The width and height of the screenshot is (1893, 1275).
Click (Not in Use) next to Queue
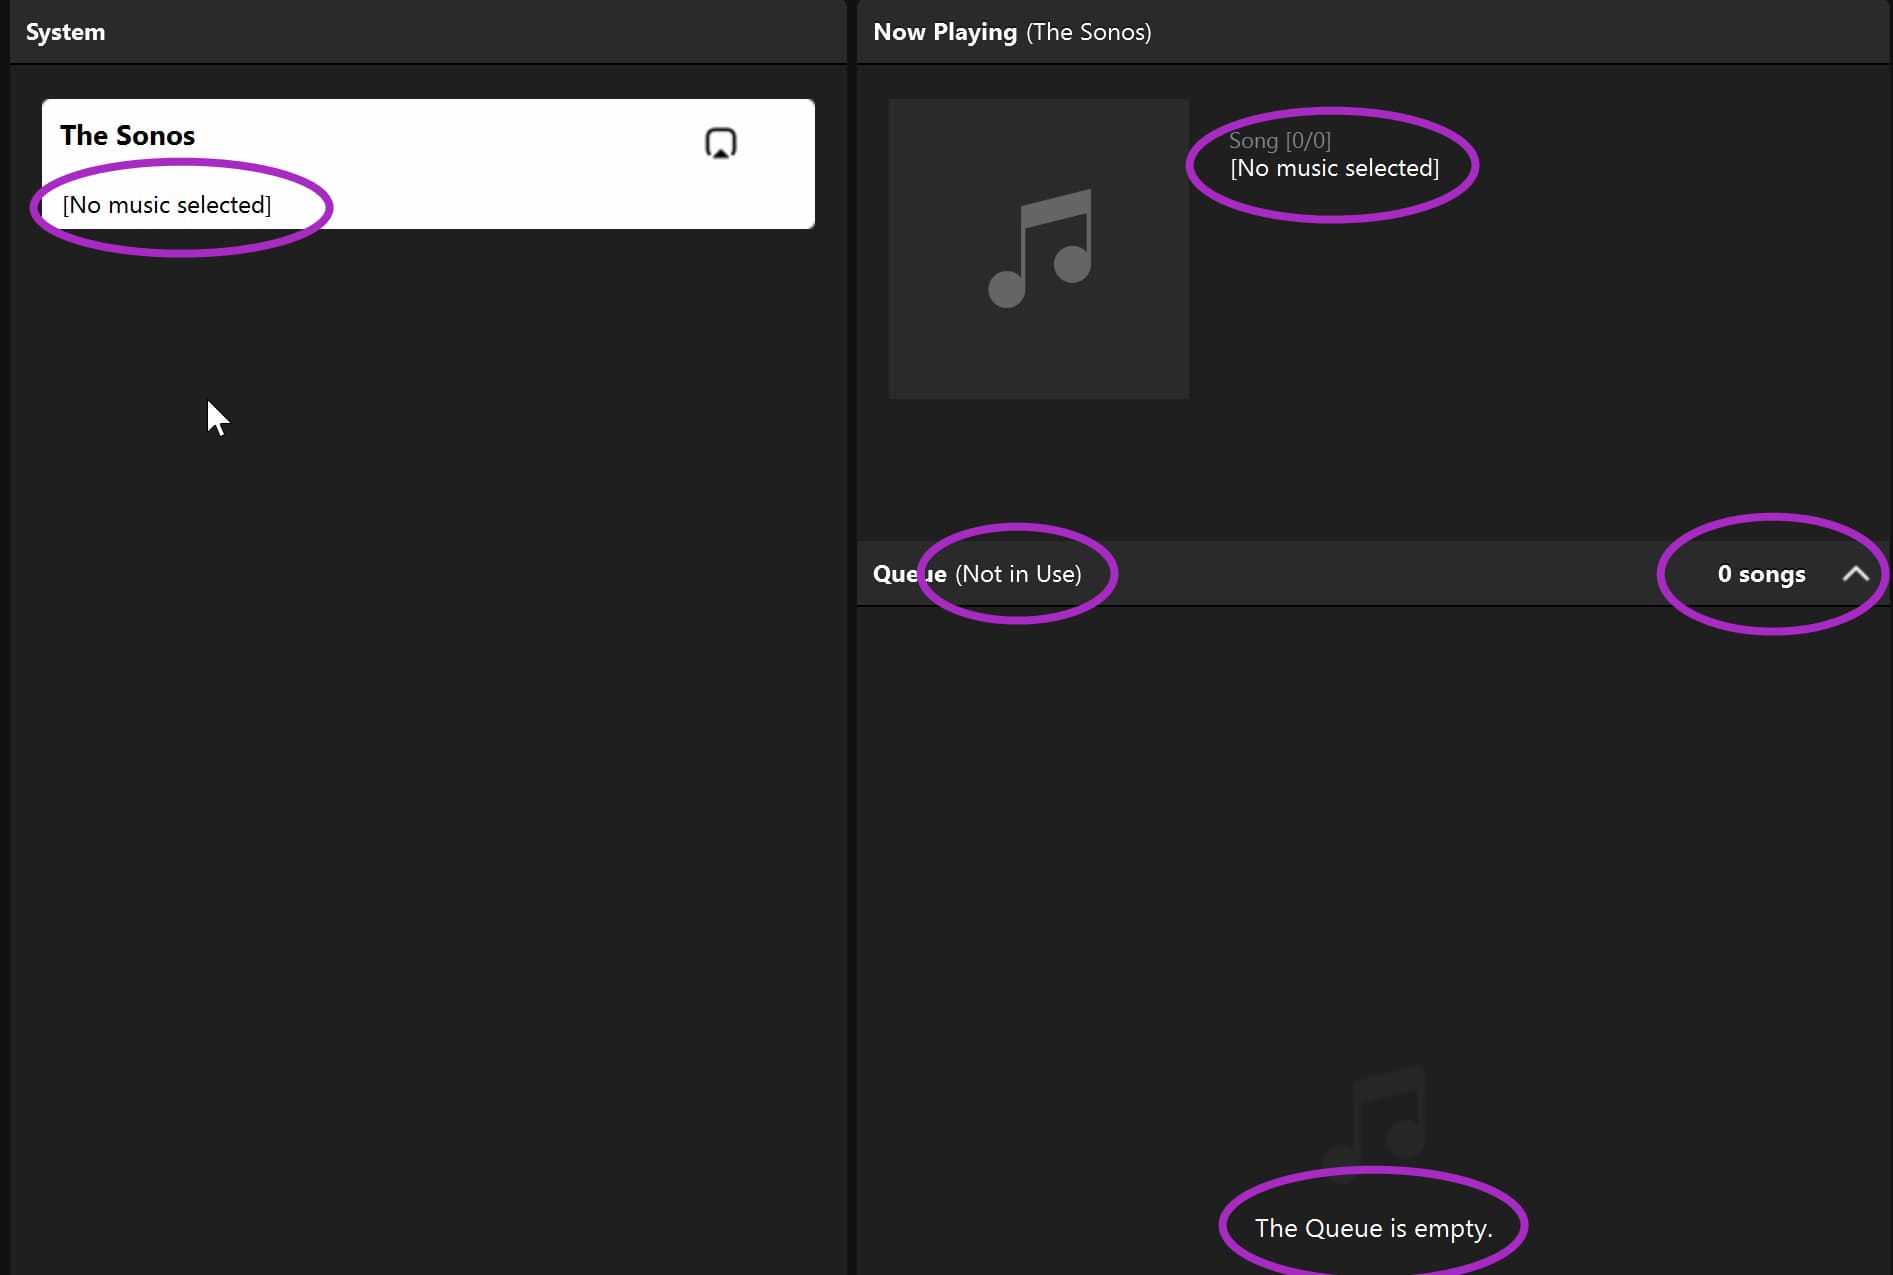point(1018,574)
